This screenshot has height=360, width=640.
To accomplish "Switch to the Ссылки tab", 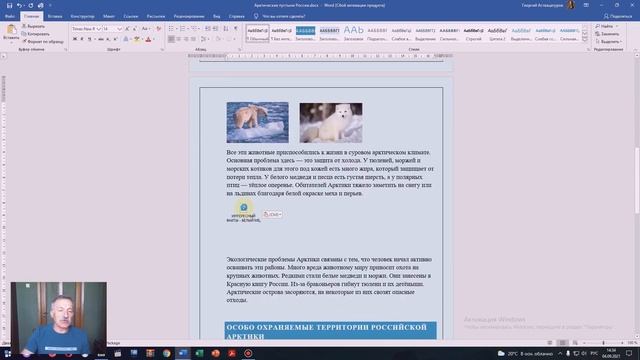I will (x=131, y=16).
